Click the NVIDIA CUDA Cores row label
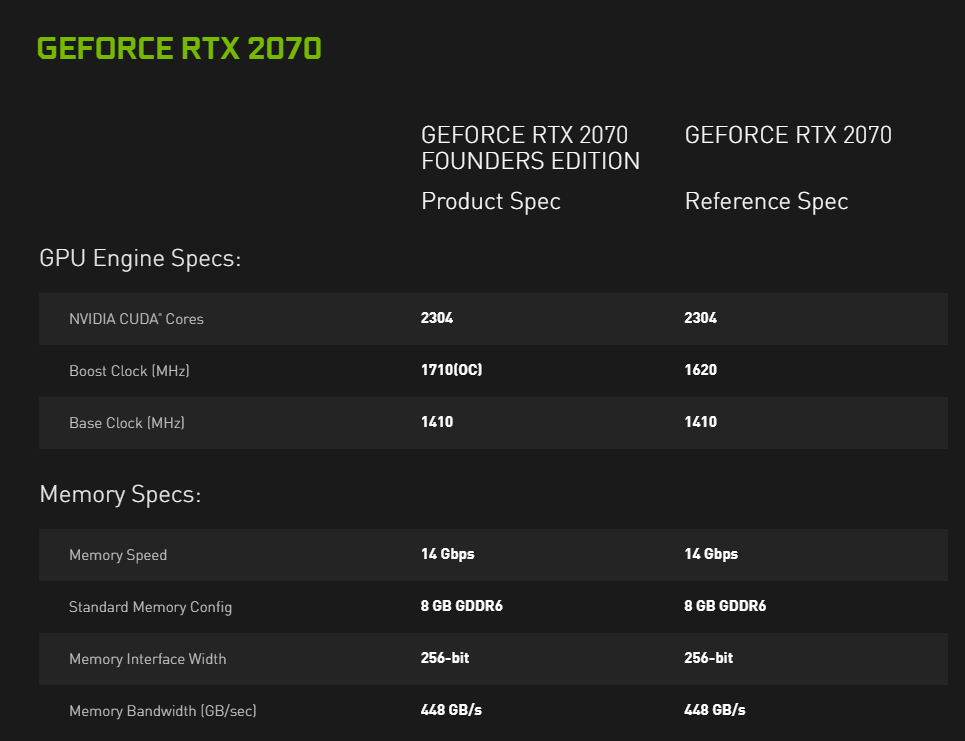The width and height of the screenshot is (965, 741). click(x=136, y=319)
